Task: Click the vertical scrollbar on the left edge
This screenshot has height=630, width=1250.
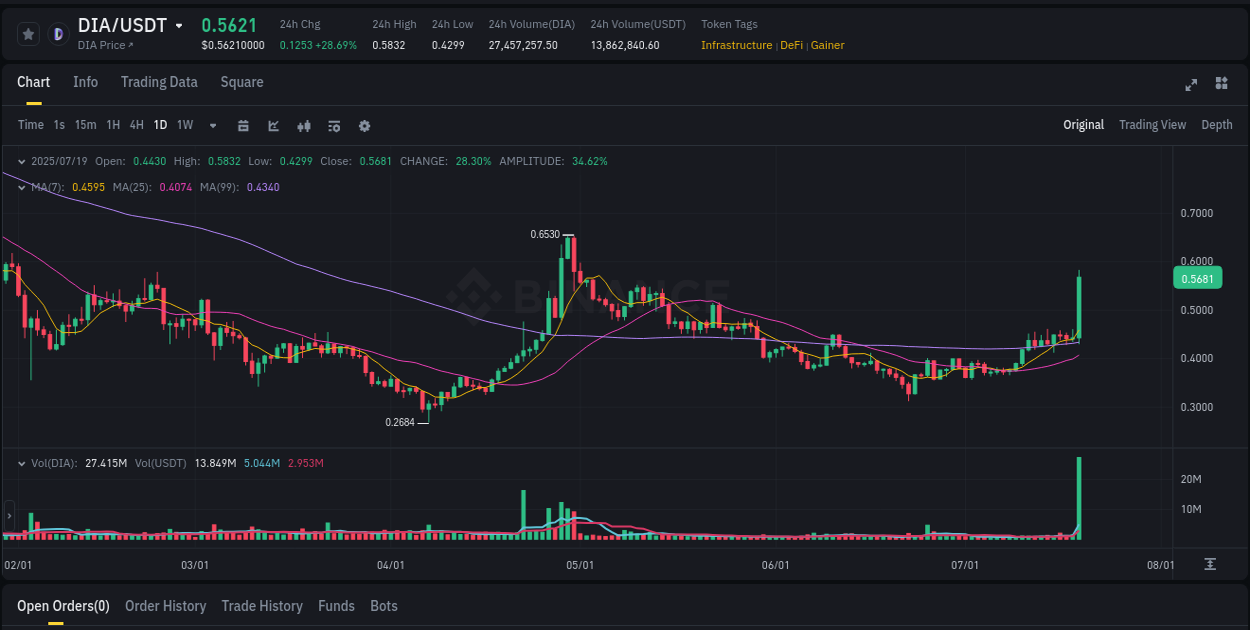Action: [x=9, y=516]
